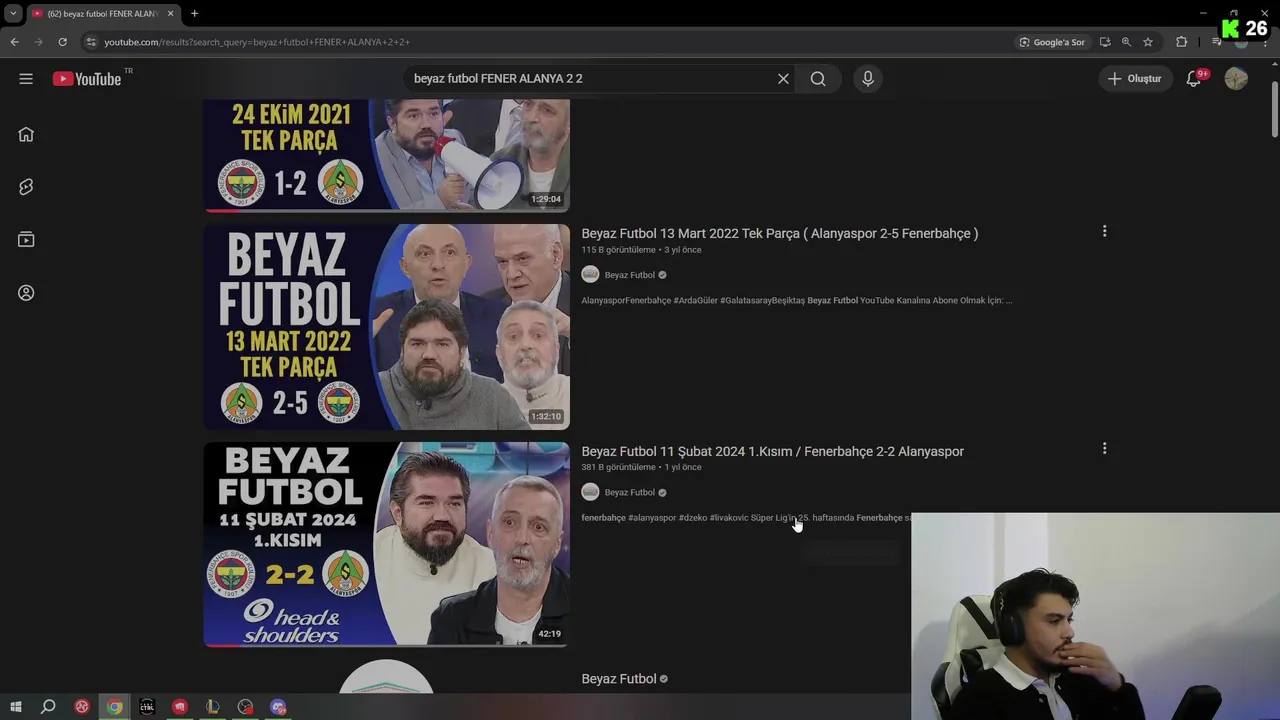Open the browser extensions puzzle icon

(x=1182, y=42)
